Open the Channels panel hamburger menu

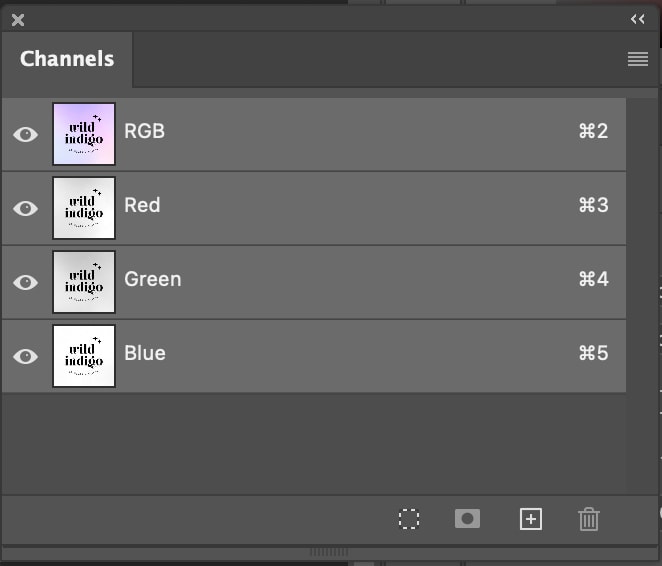pyautogui.click(x=638, y=60)
